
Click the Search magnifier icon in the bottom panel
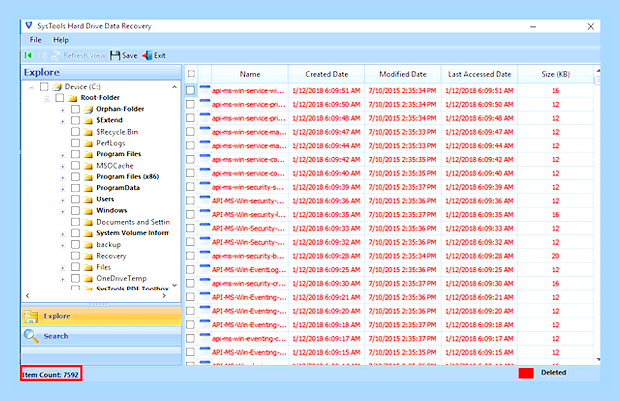[31, 336]
